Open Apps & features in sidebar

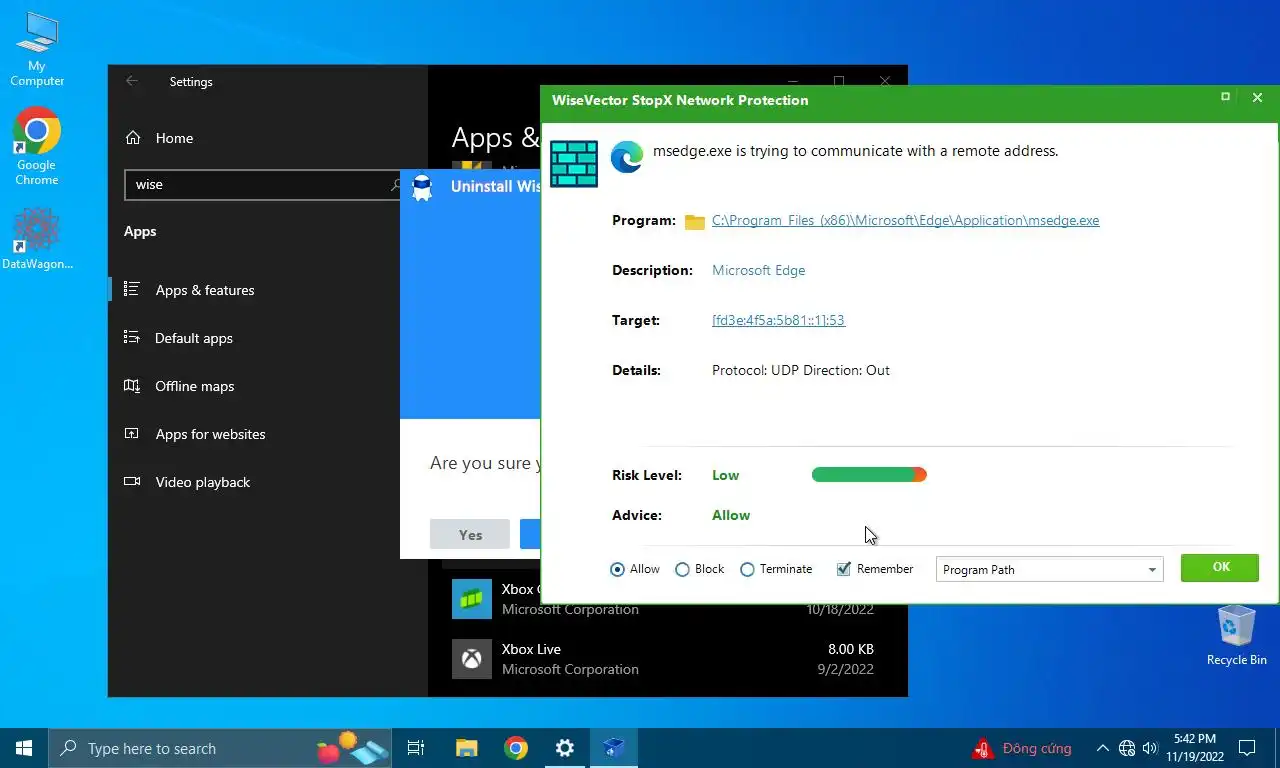(x=266, y=290)
